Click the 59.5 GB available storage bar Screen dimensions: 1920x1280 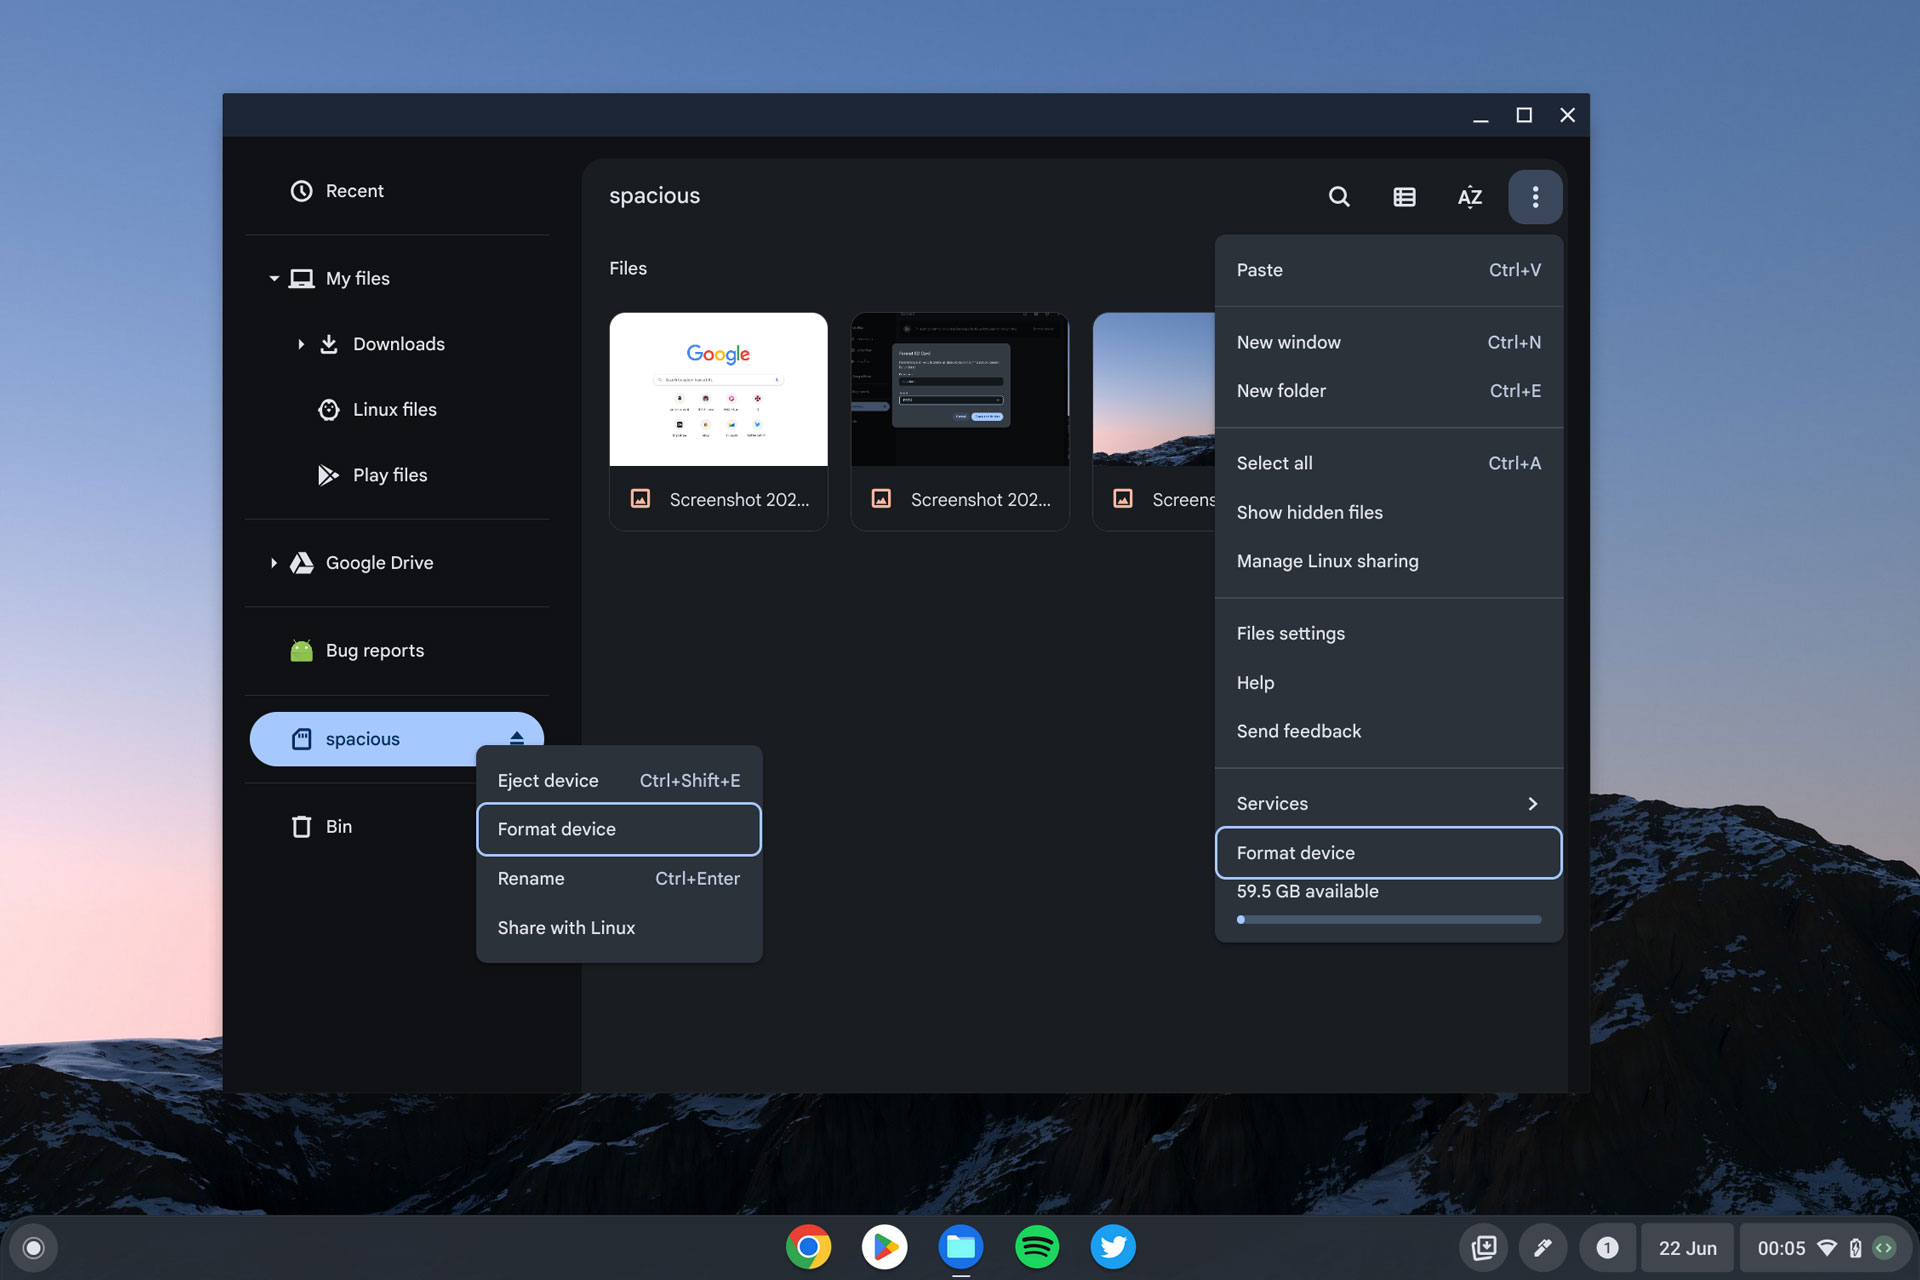pos(1389,919)
